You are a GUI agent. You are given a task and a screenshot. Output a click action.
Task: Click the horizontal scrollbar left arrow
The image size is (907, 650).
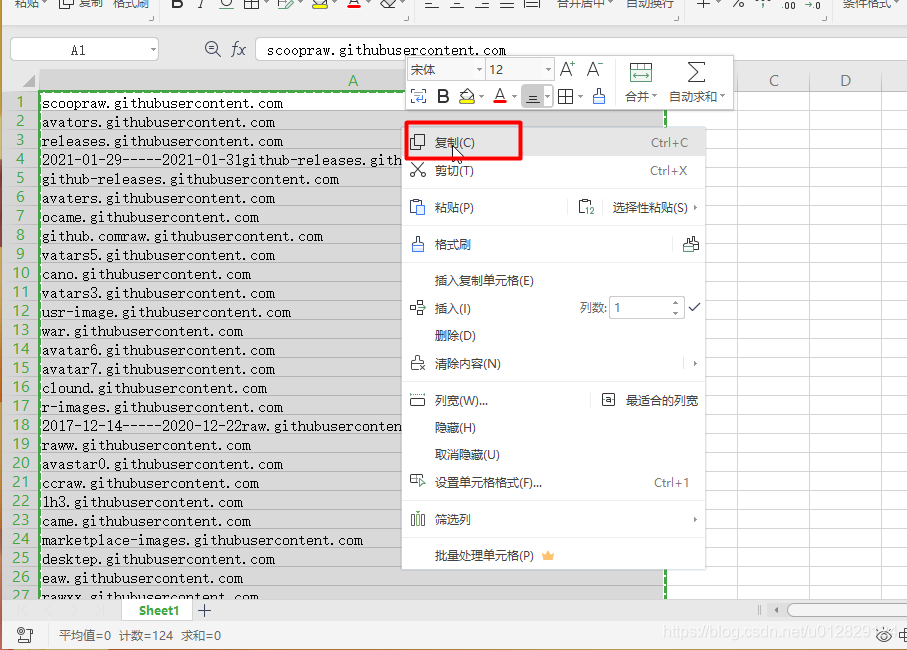point(776,610)
